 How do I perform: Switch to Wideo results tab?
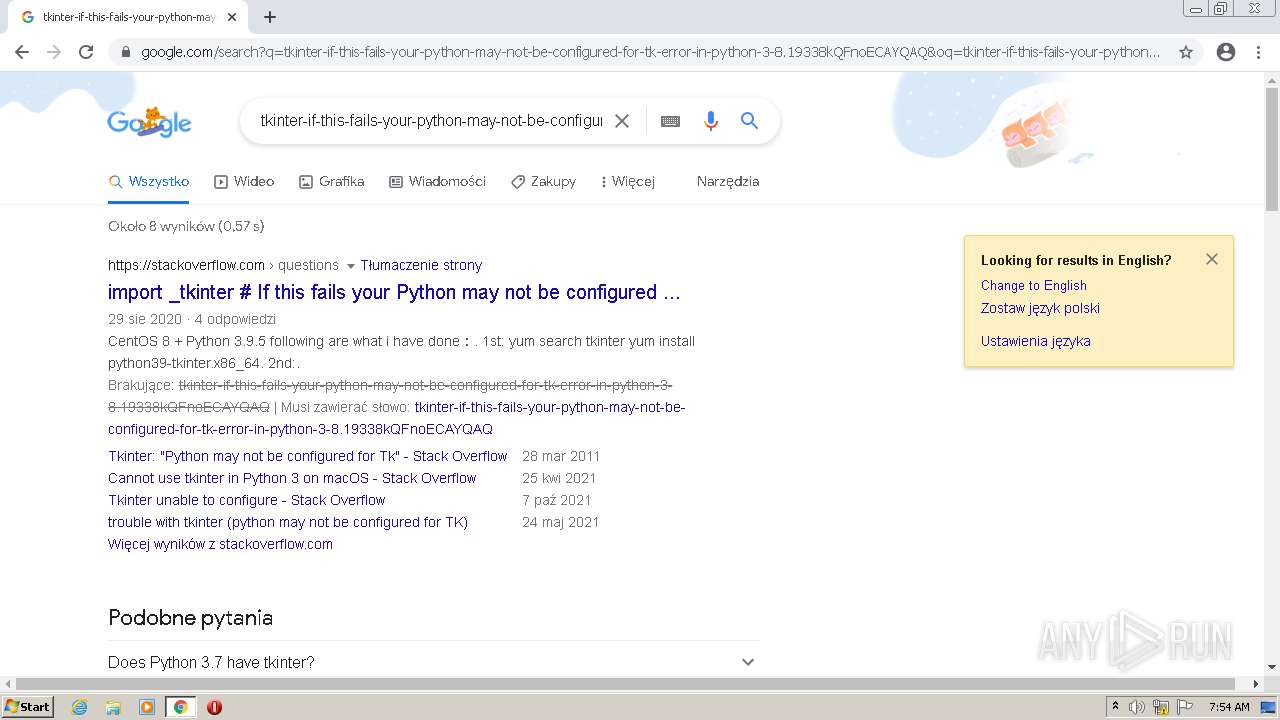[x=244, y=182]
